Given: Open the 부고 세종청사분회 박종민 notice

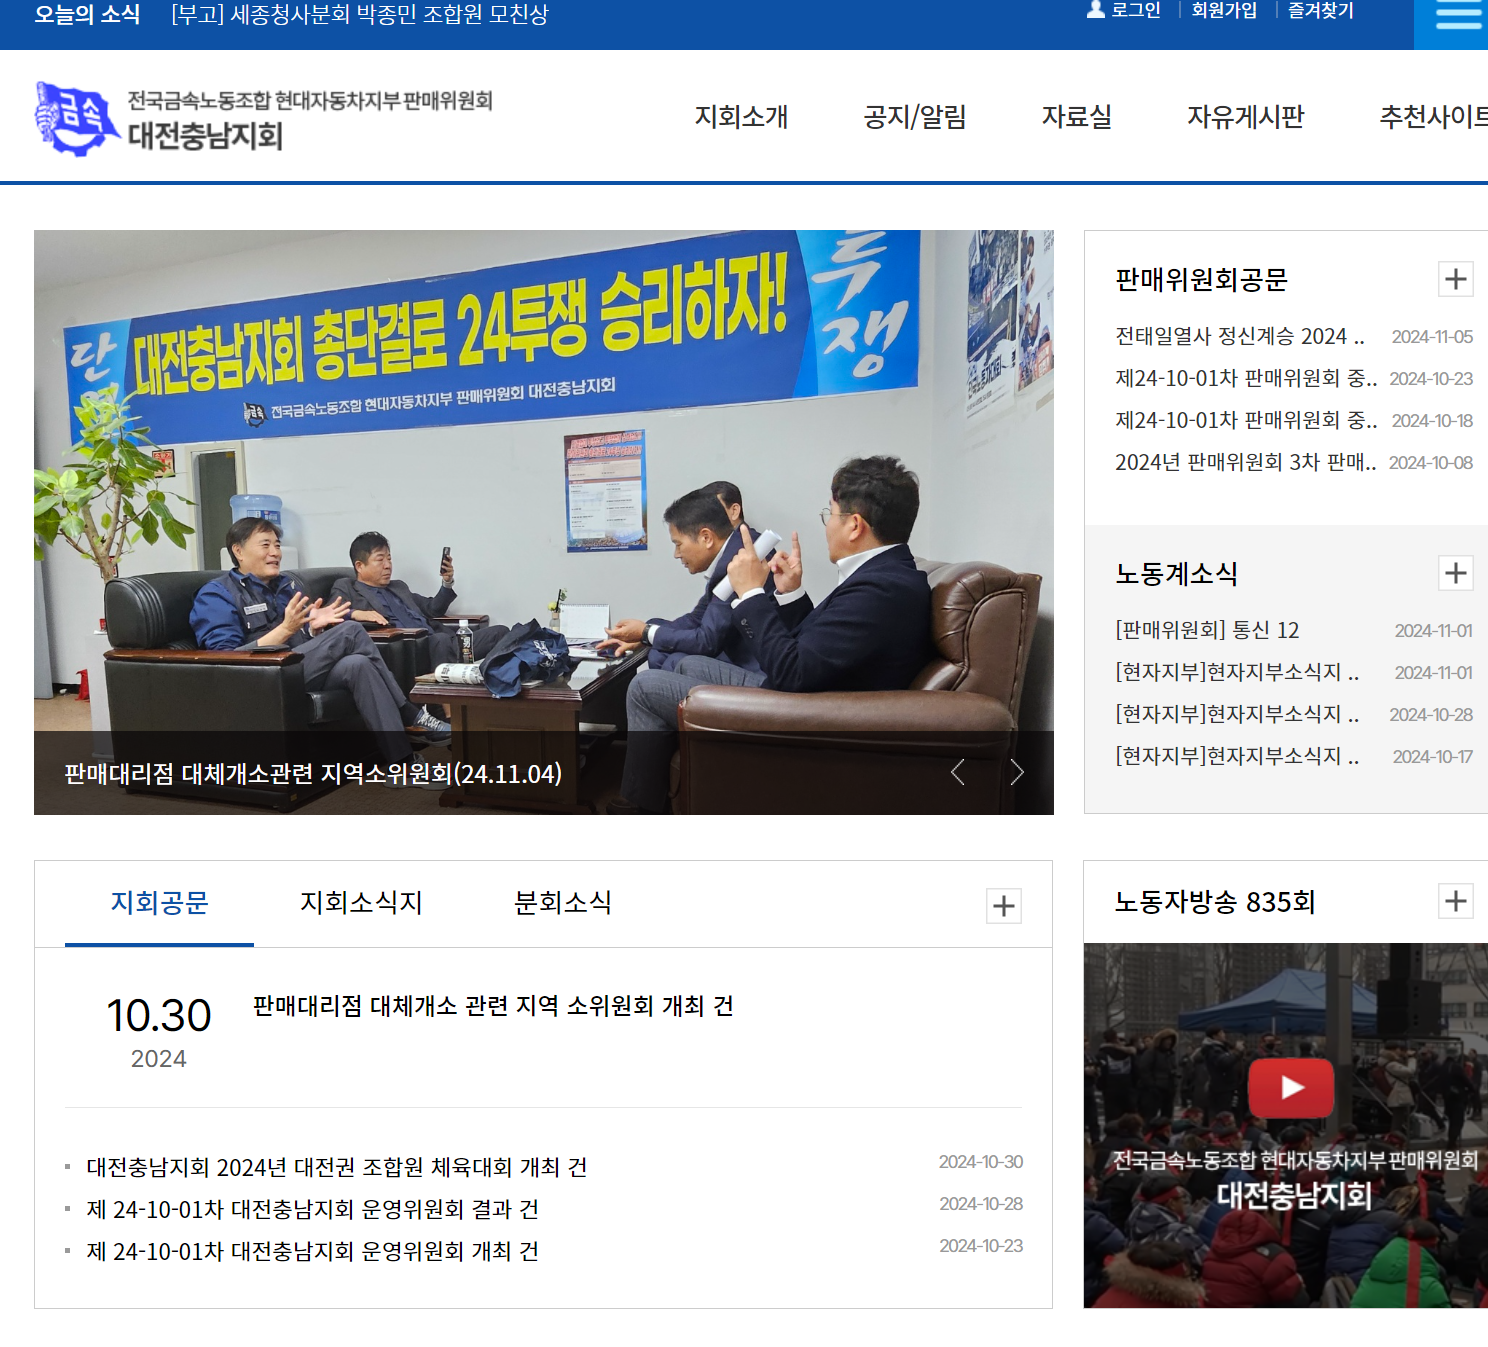Looking at the screenshot, I should tap(360, 15).
